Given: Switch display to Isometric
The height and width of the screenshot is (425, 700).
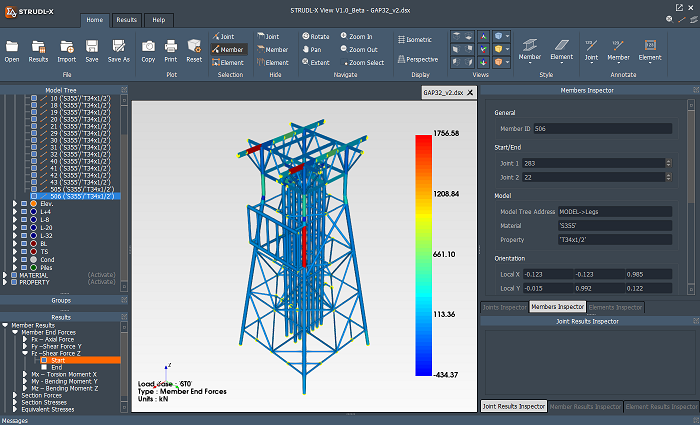Looking at the screenshot, I should tap(415, 40).
